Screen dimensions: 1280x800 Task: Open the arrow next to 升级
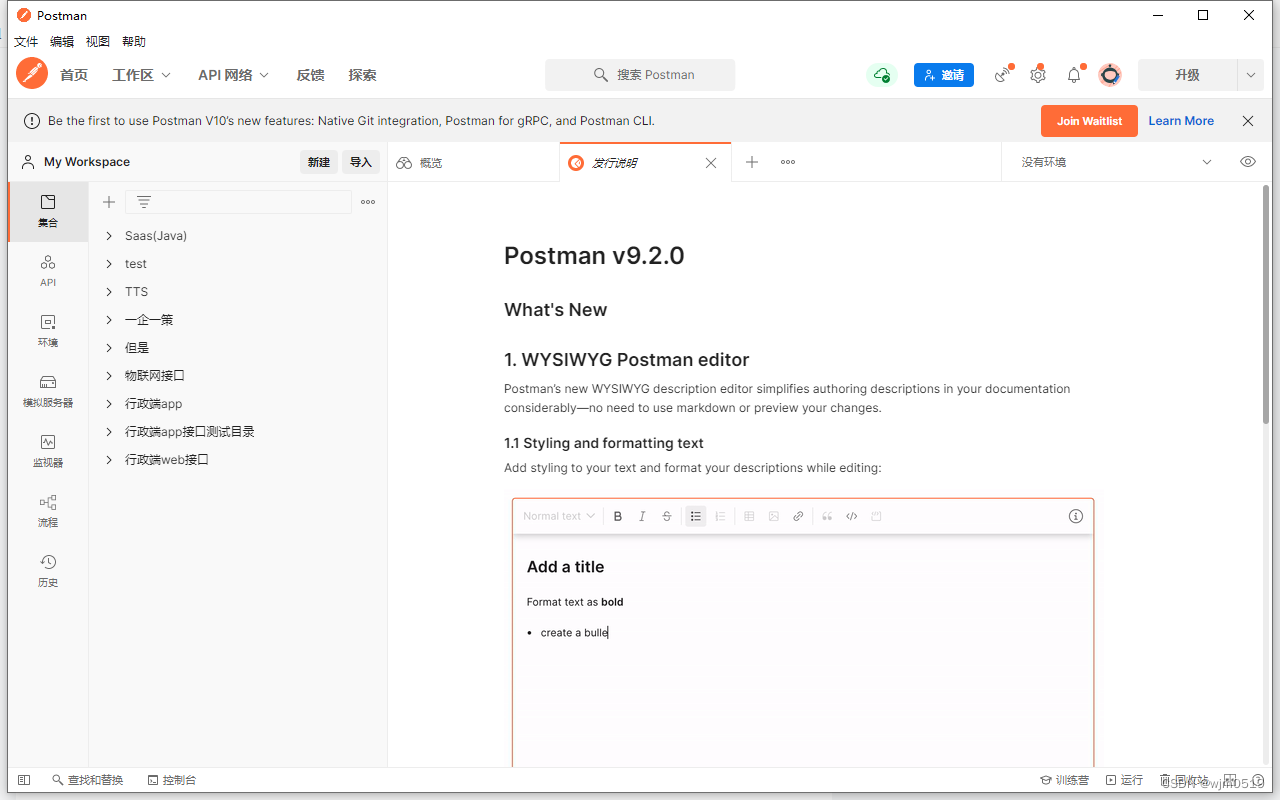(1250, 75)
